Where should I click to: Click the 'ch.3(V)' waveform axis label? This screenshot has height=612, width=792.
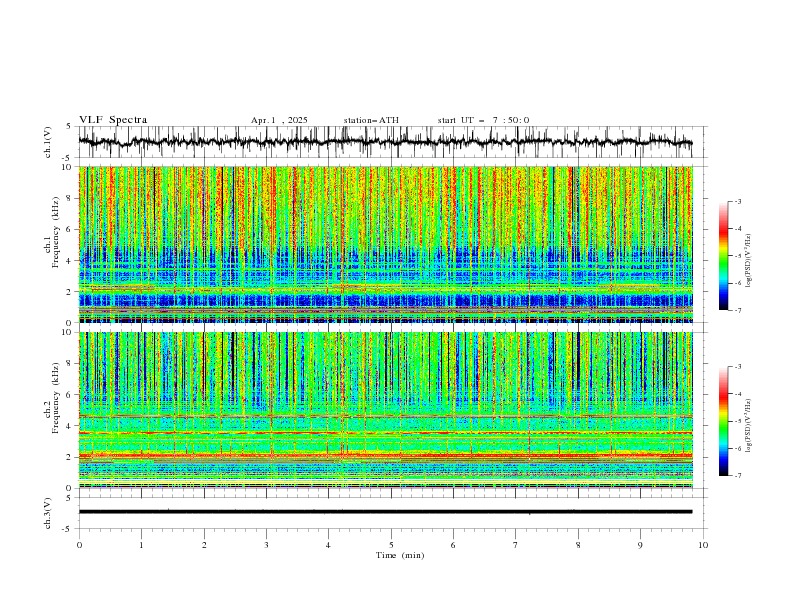[48, 513]
